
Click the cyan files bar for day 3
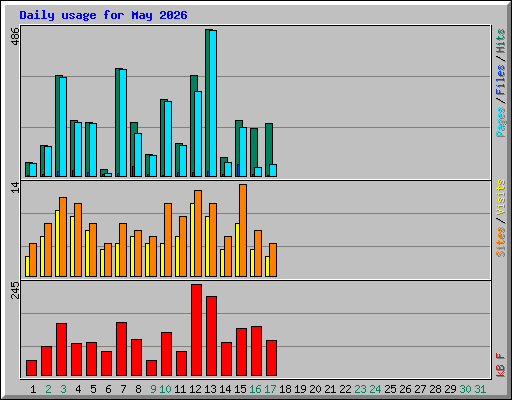point(63,127)
